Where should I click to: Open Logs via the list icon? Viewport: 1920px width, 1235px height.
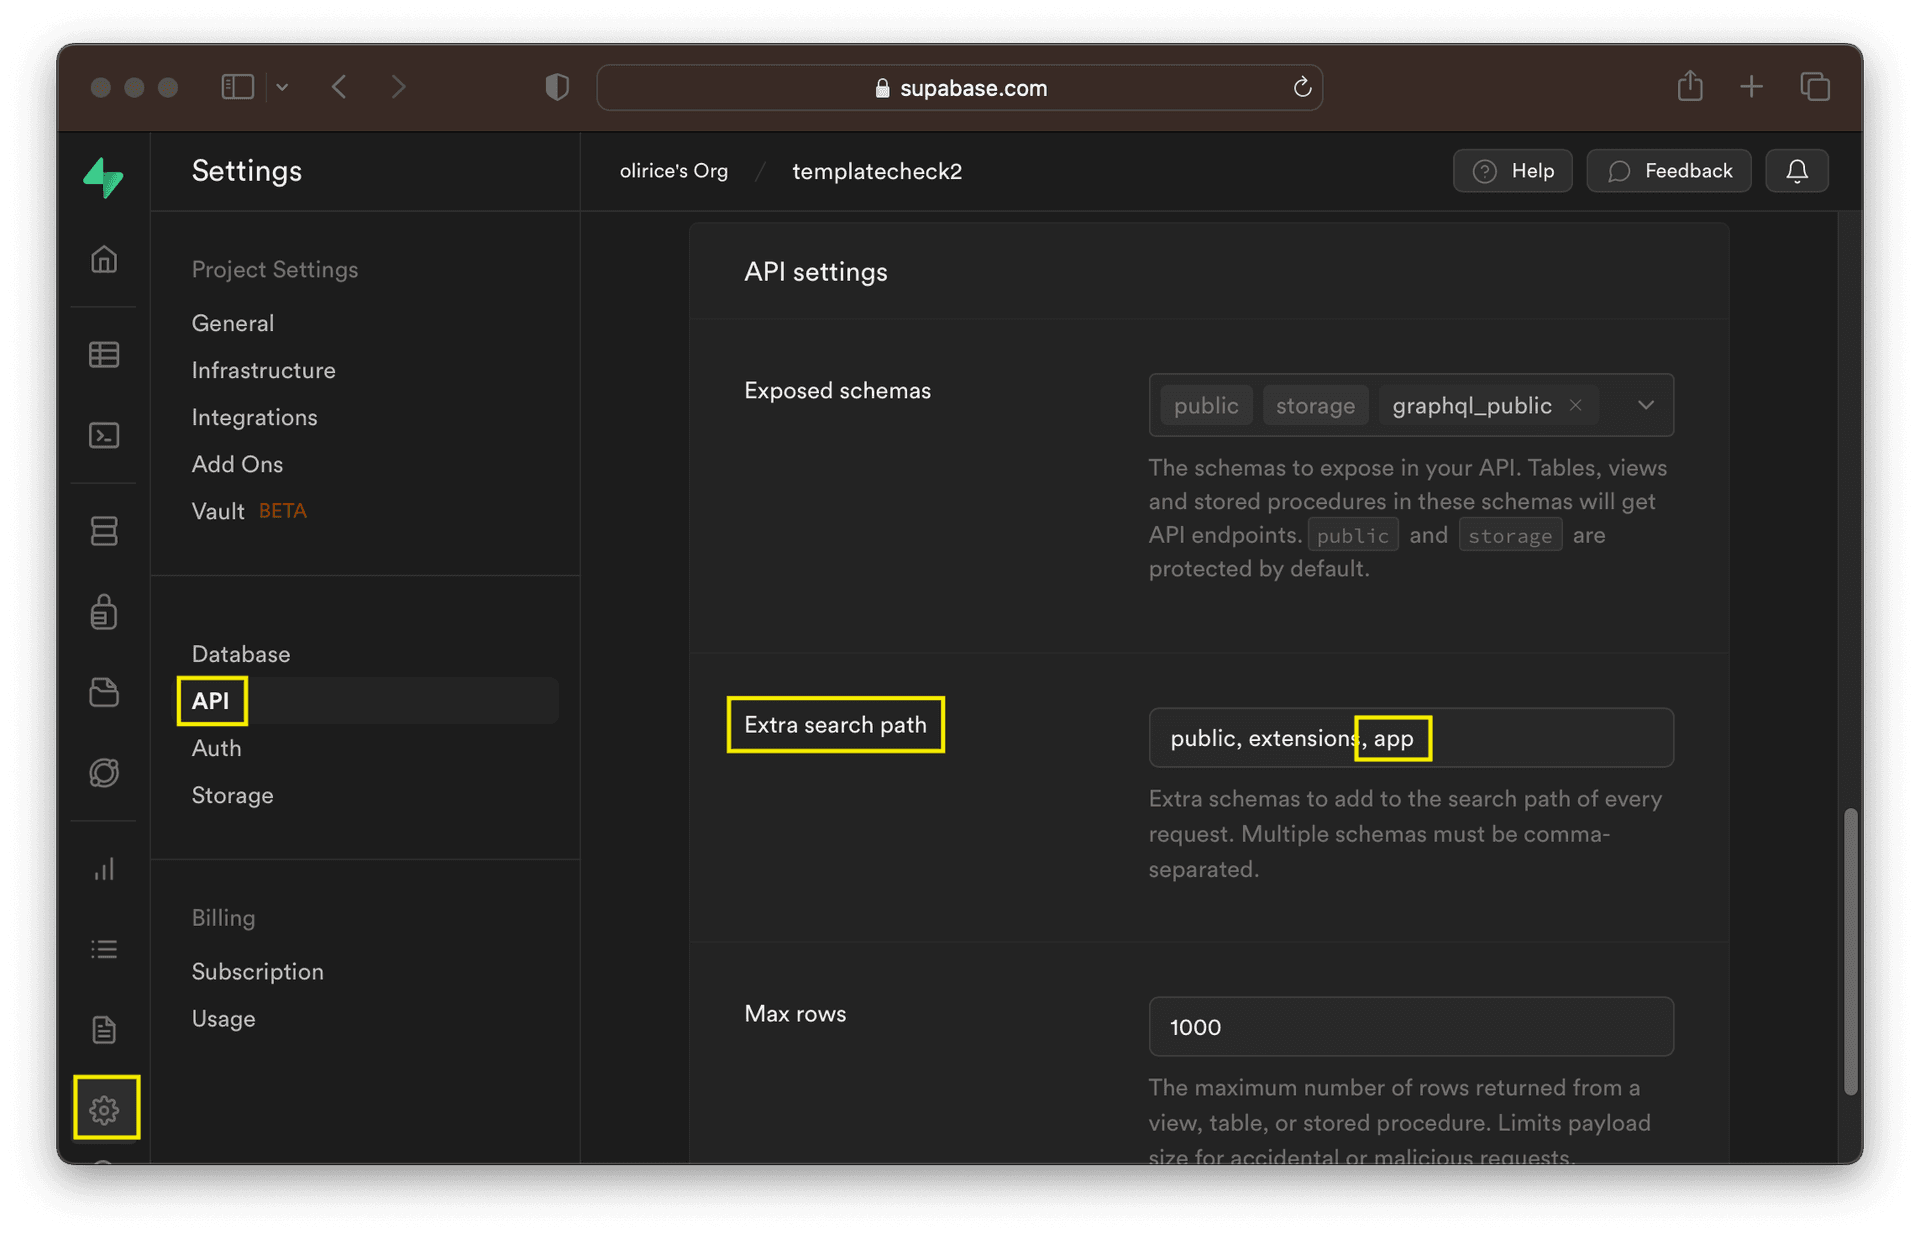coord(104,948)
